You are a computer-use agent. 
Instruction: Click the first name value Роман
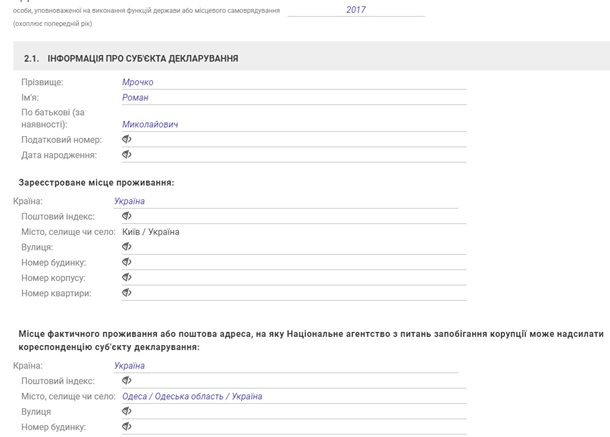(135, 97)
